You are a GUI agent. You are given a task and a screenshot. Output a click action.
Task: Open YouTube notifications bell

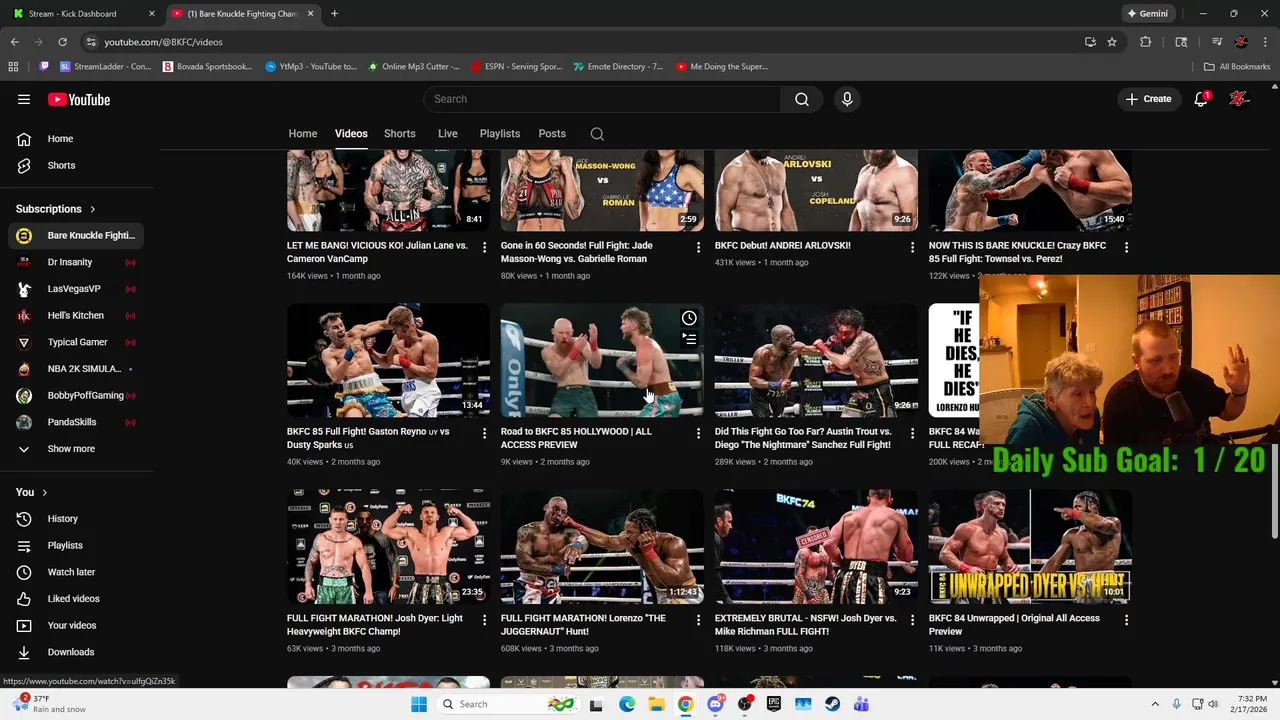(1201, 99)
